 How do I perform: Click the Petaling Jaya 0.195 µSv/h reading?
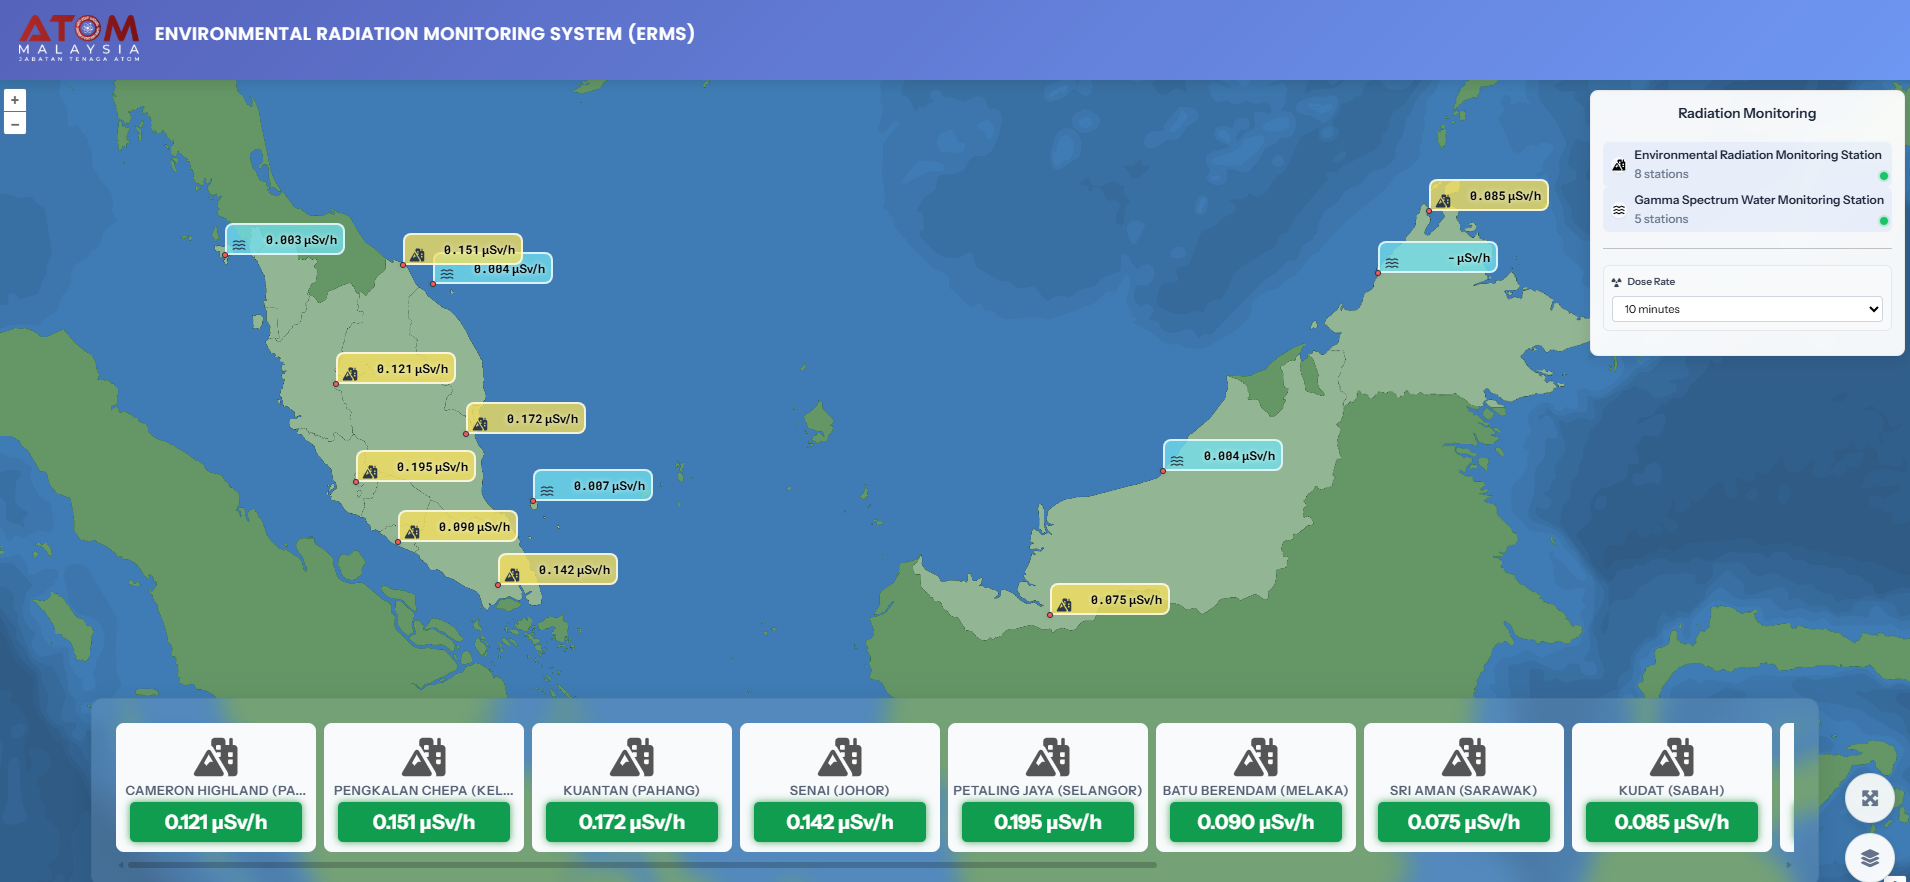(1047, 822)
